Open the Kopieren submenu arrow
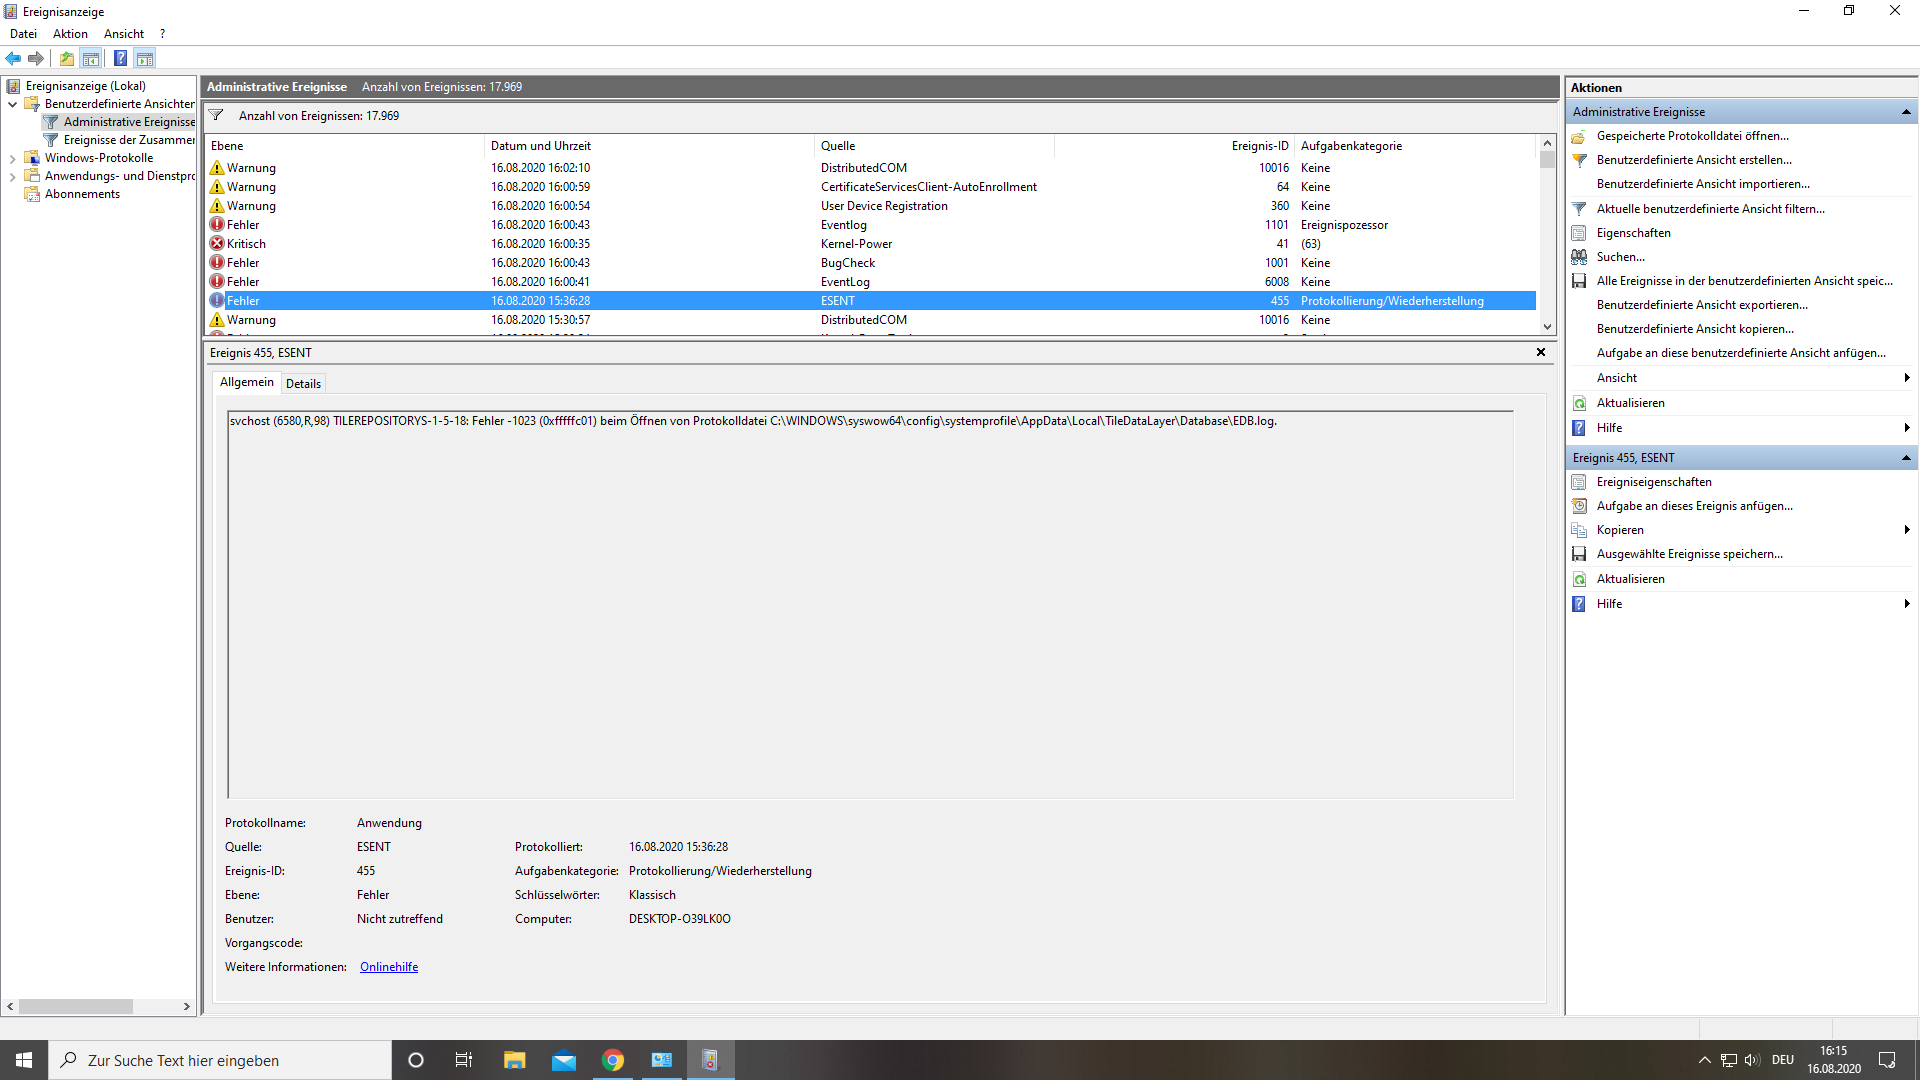The height and width of the screenshot is (1080, 1920). click(x=1906, y=530)
